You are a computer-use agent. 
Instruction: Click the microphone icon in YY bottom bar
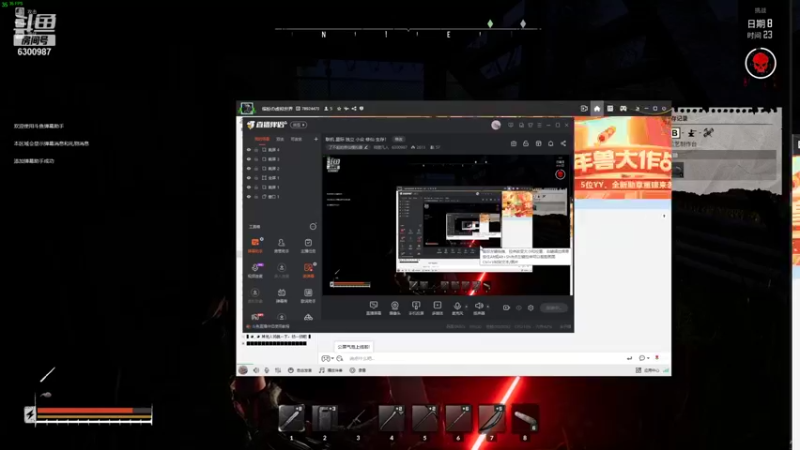coord(266,370)
